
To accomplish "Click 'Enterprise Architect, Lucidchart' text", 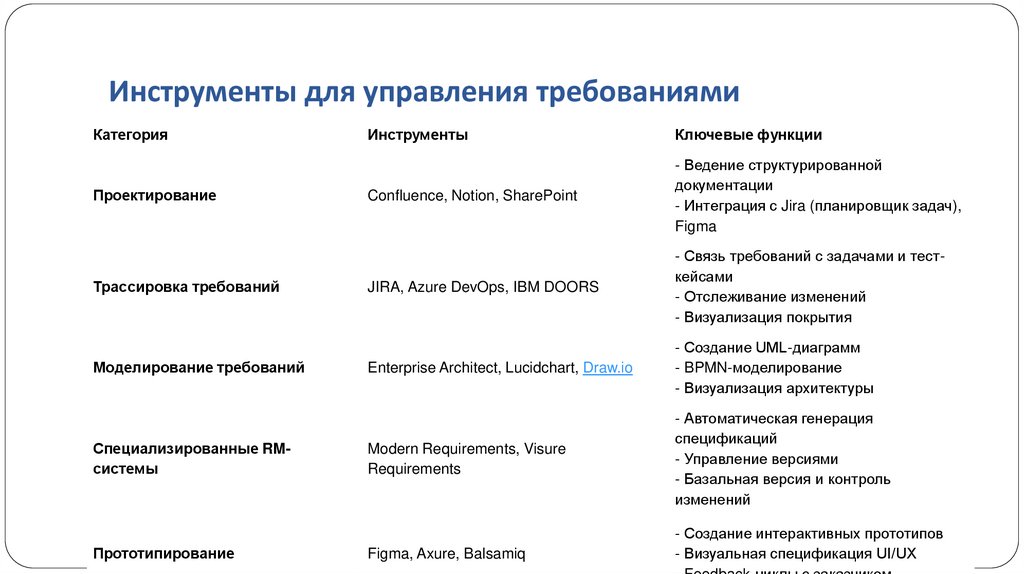I will point(473,368).
